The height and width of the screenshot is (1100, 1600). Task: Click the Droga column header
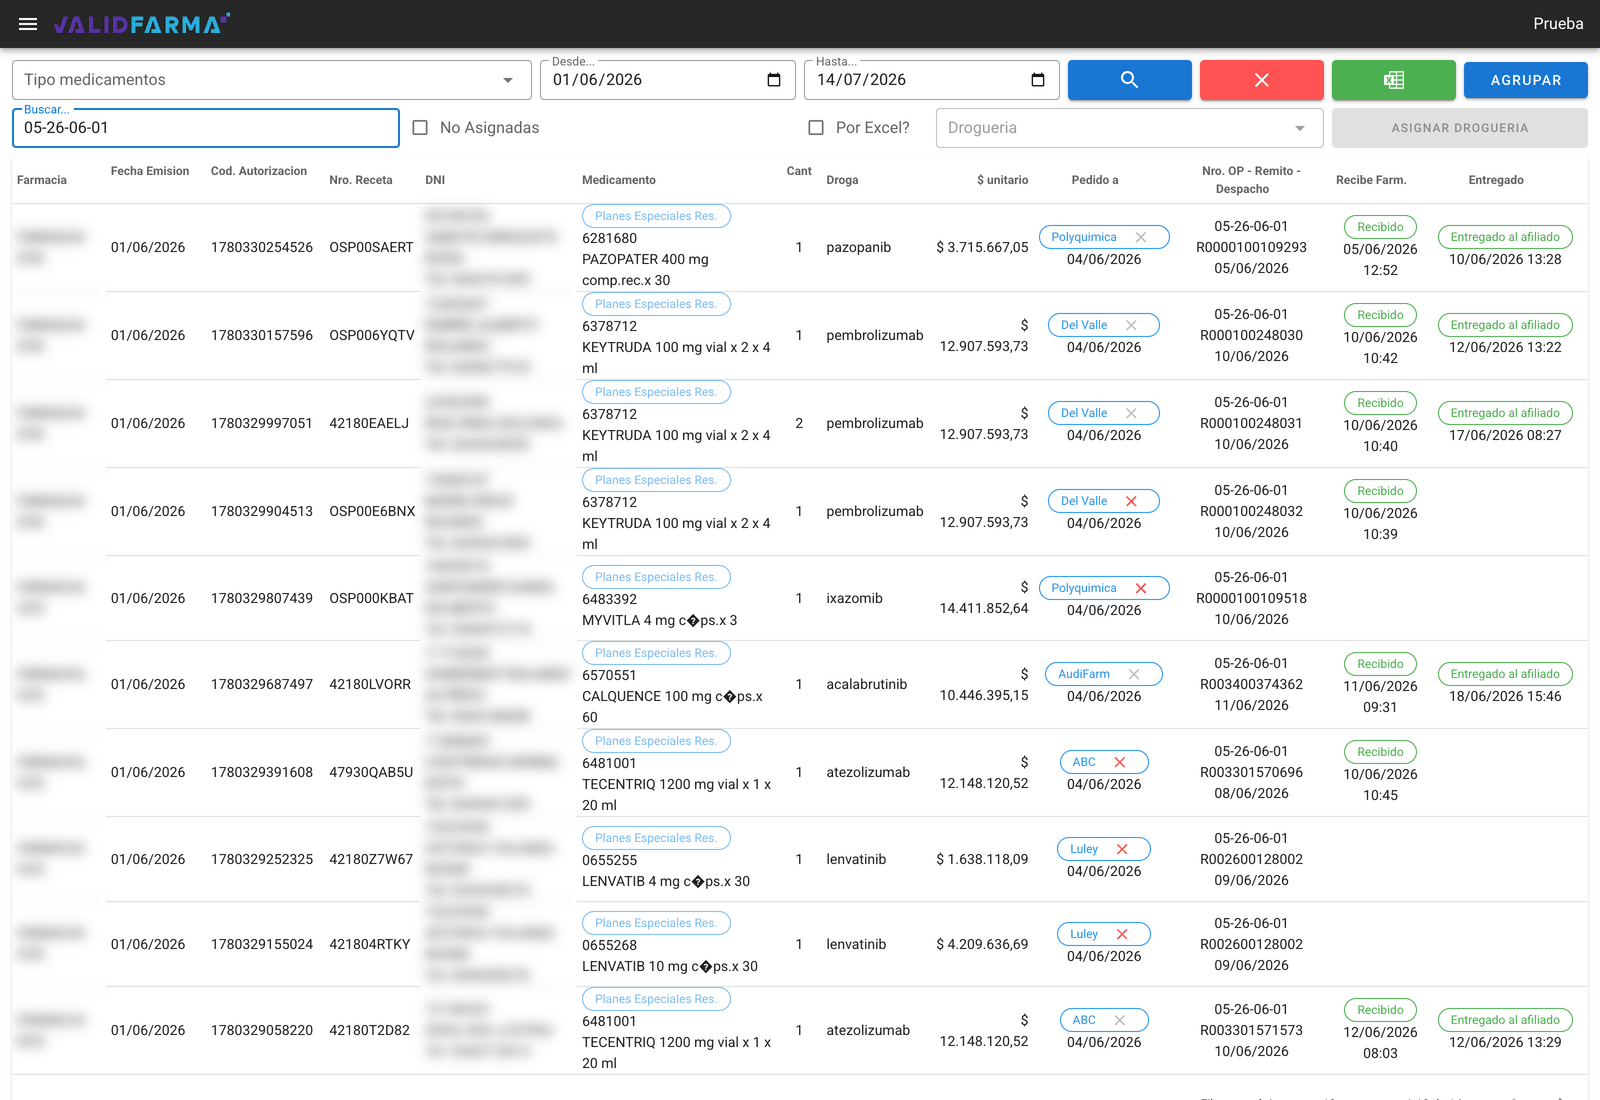pos(842,180)
